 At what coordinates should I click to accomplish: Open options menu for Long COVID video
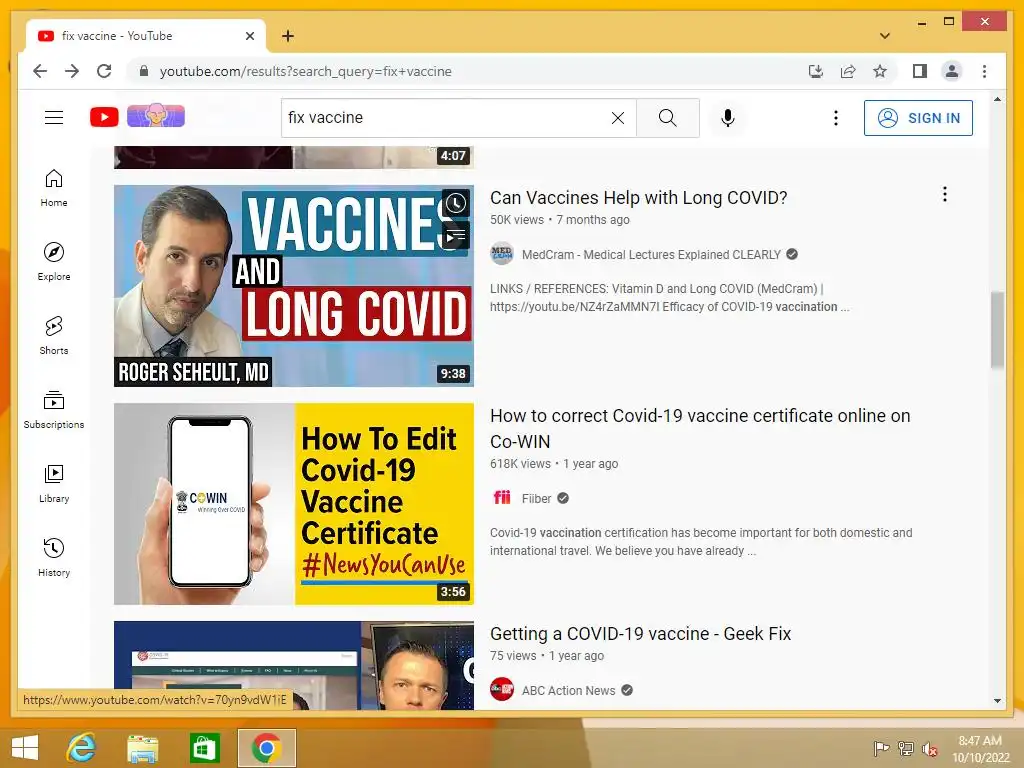[944, 194]
